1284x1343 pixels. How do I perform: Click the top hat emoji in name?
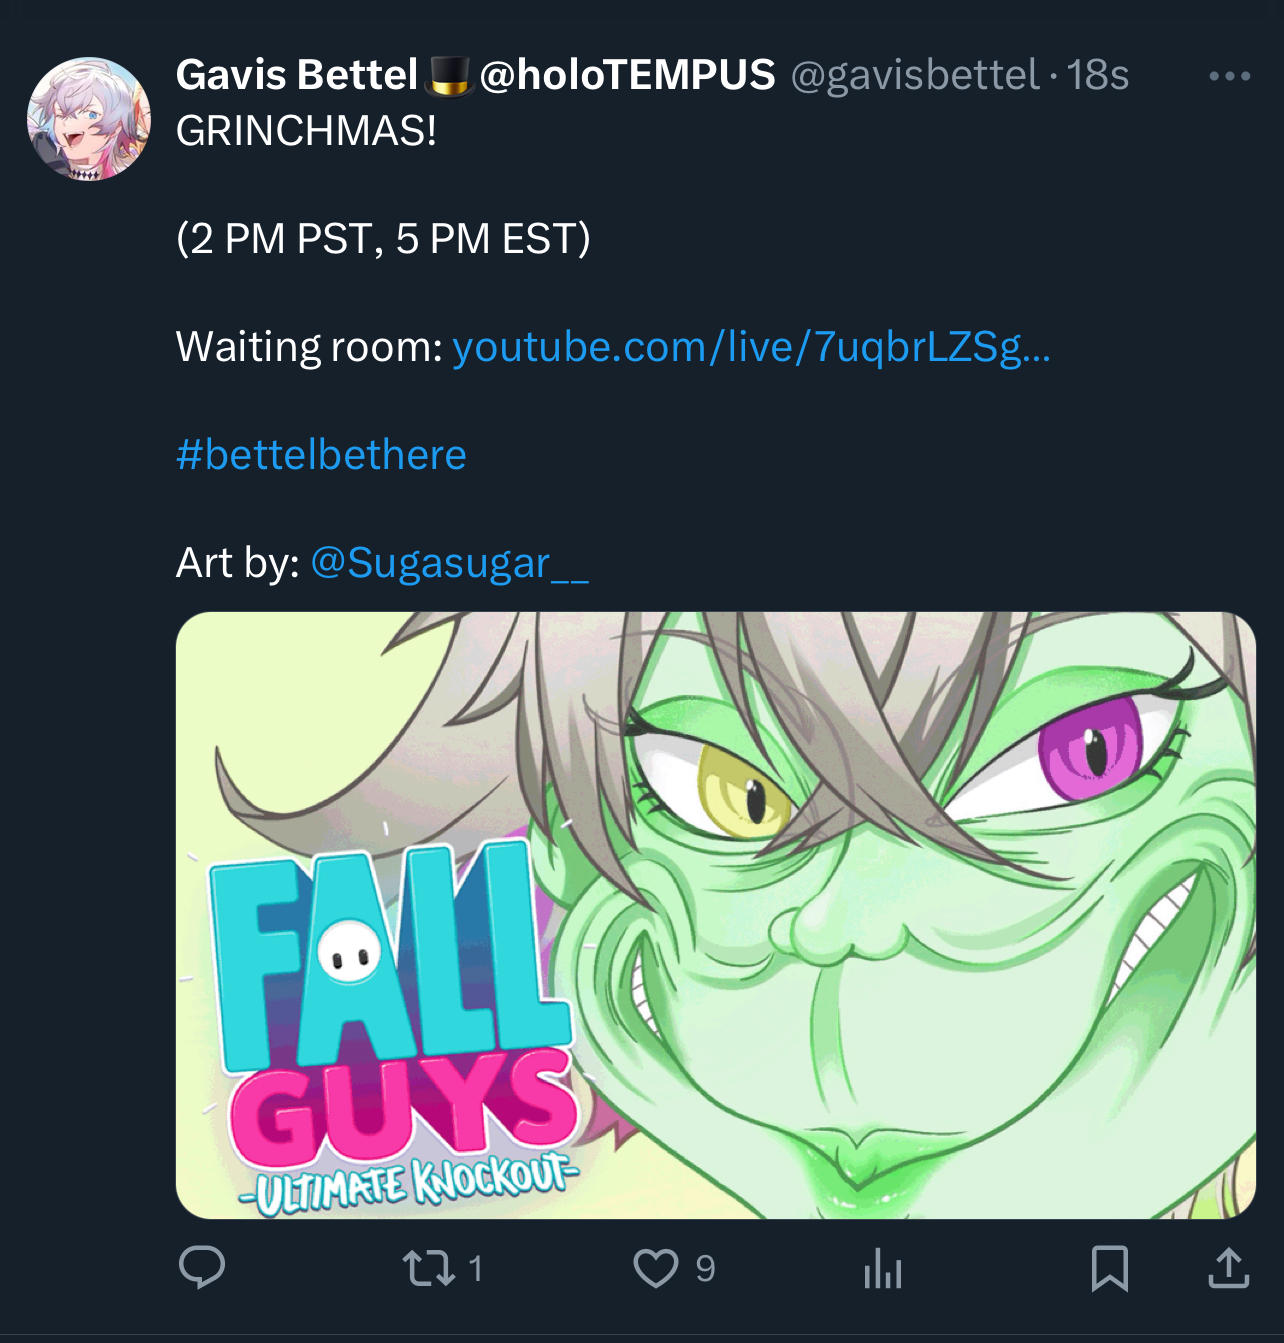point(449,75)
